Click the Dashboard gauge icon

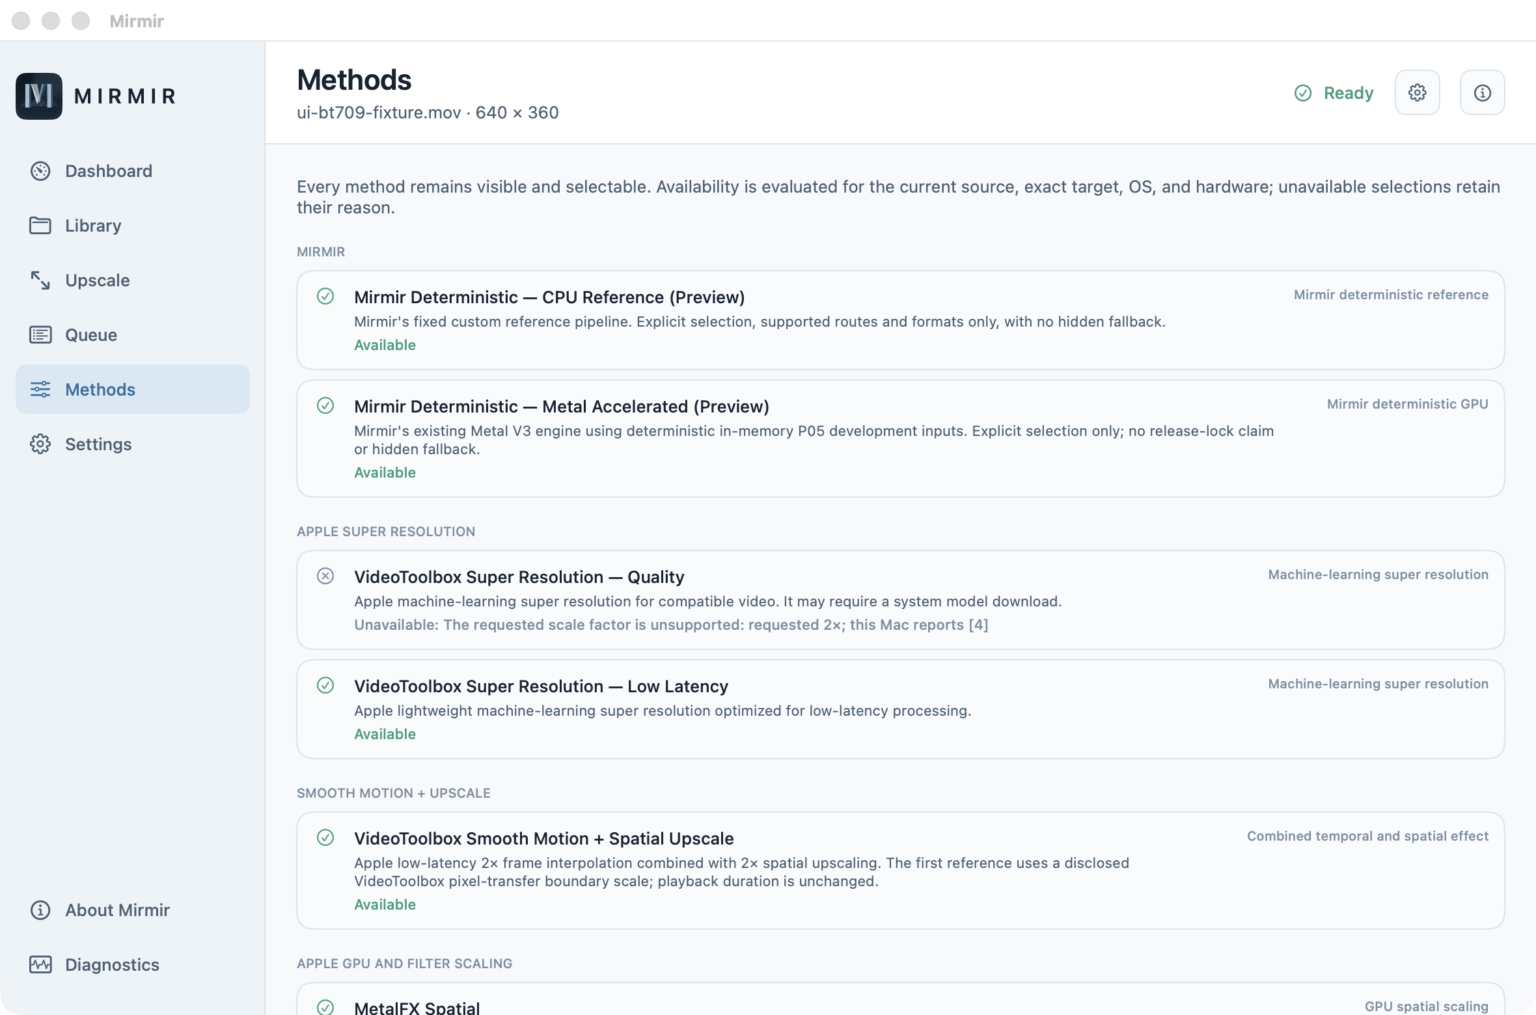point(40,171)
